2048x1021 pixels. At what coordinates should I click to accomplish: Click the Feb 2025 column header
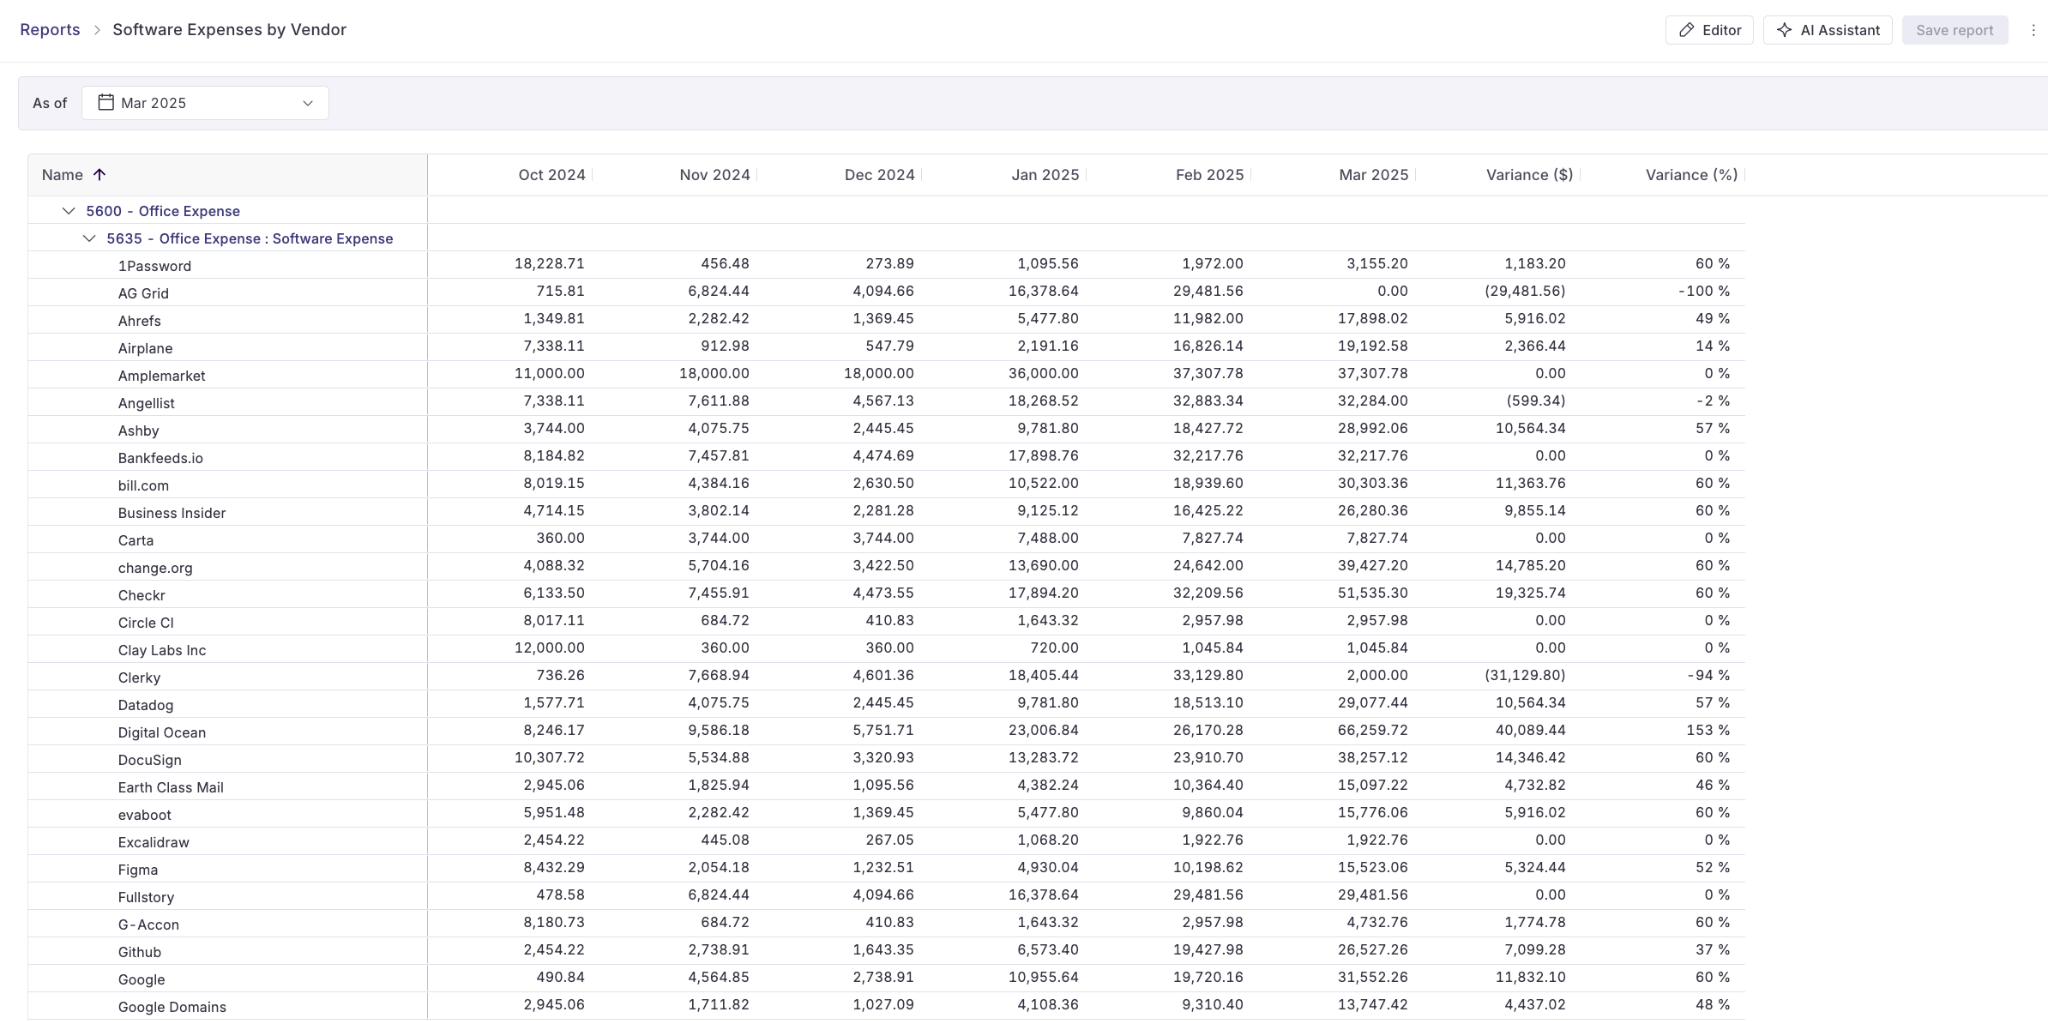pos(1210,175)
